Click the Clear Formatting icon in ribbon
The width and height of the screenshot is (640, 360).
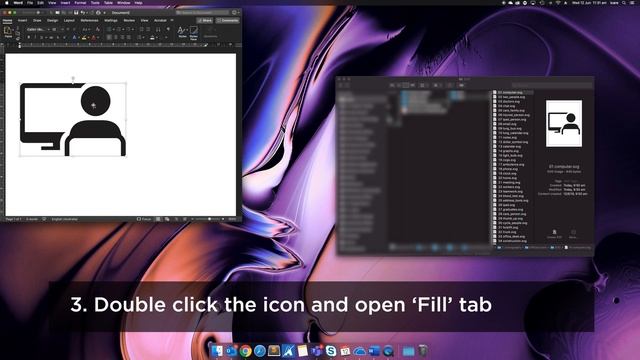click(98, 29)
